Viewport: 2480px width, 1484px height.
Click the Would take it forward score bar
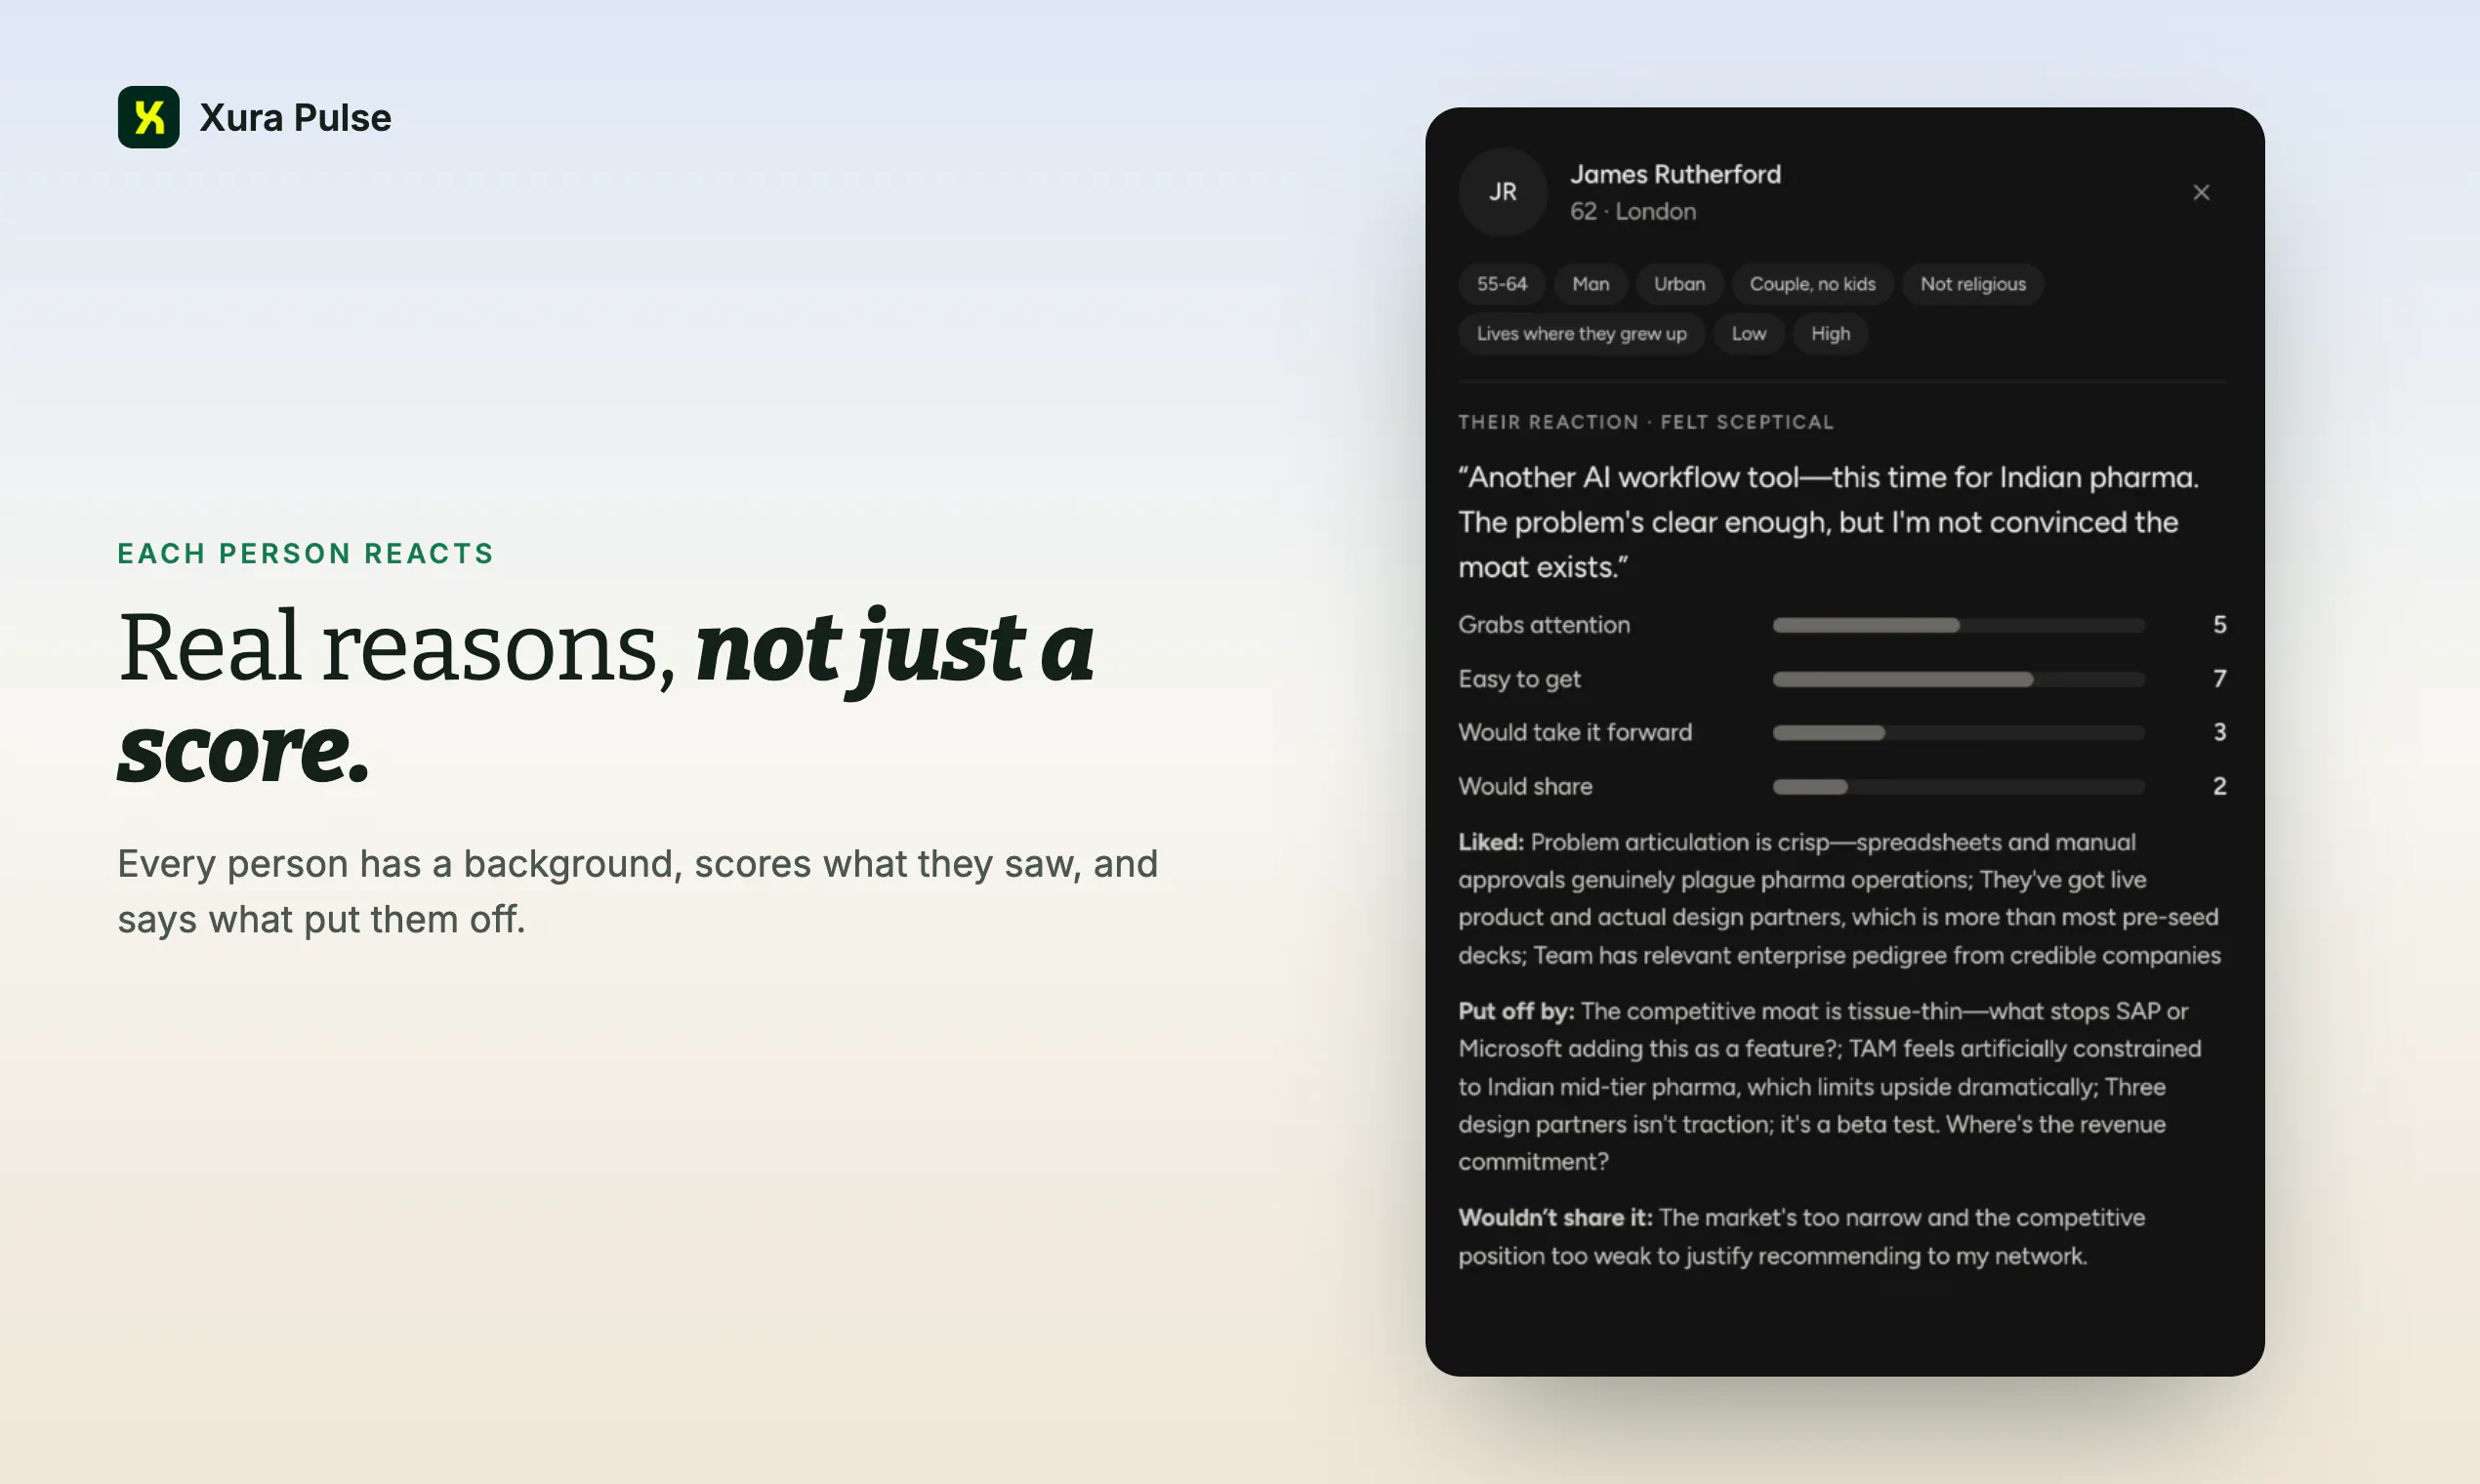point(1958,732)
